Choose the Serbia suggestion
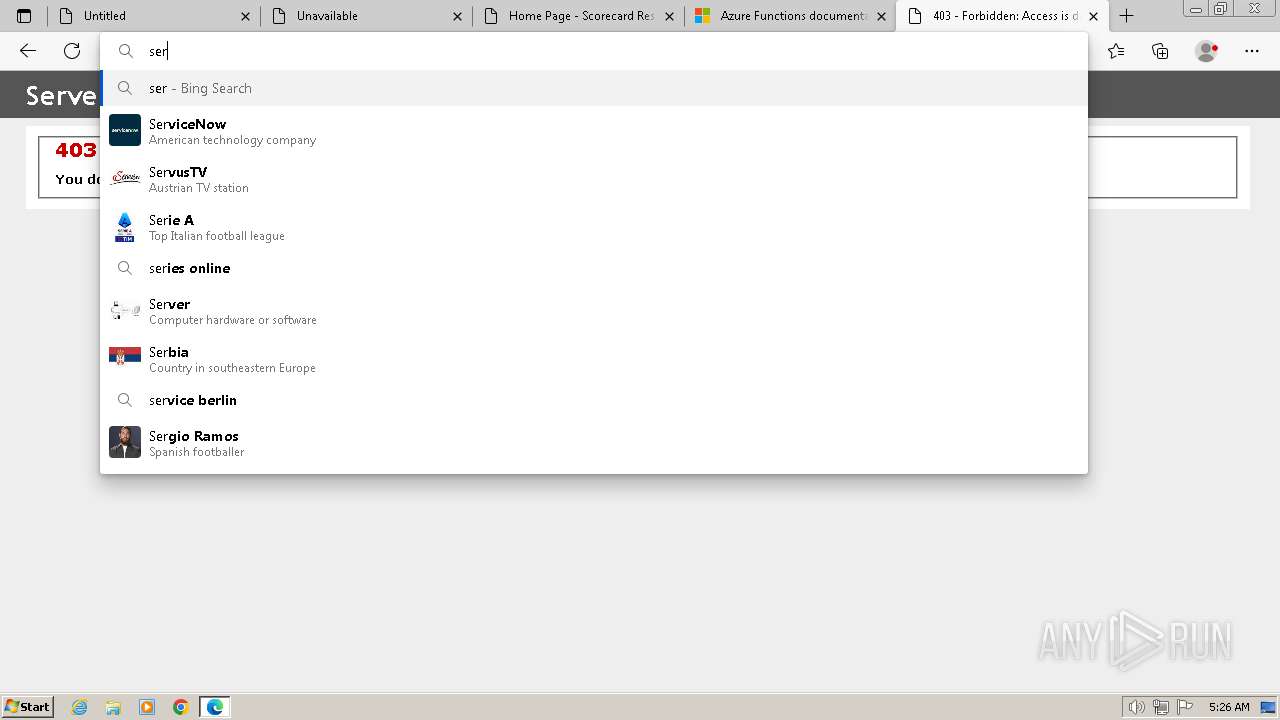This screenshot has height=720, width=1280. coord(594,359)
